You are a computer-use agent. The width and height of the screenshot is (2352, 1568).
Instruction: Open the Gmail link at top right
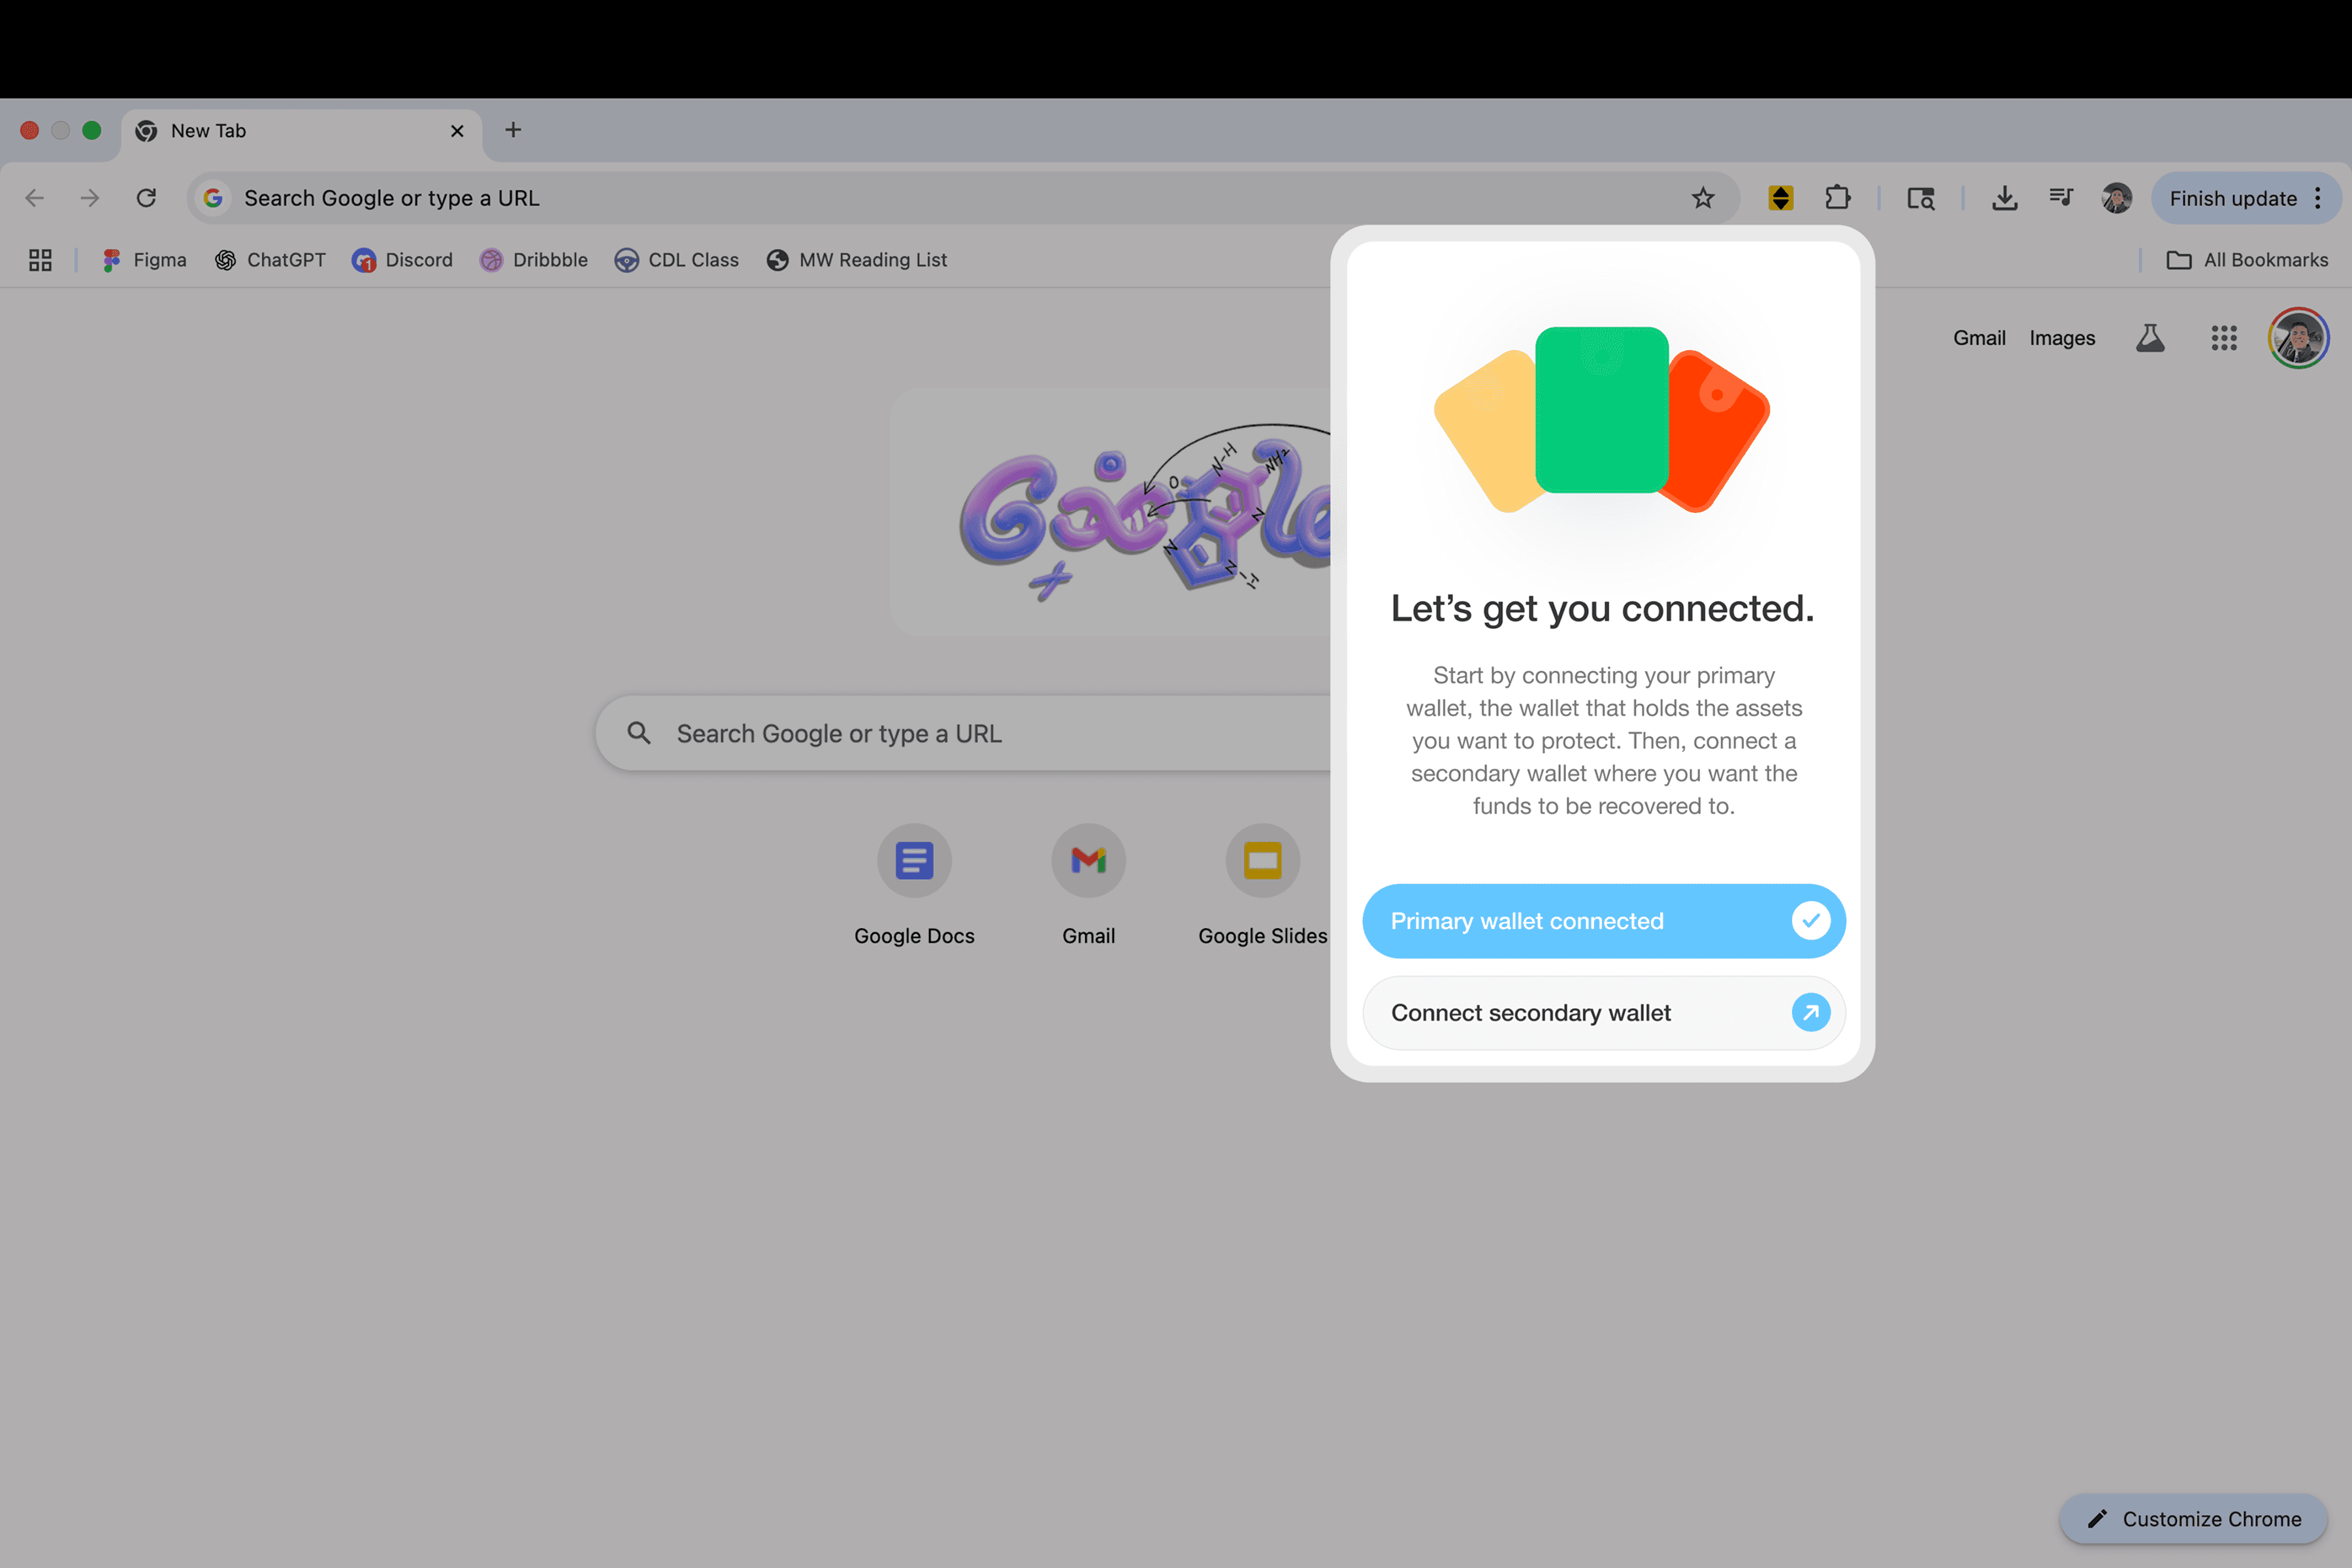1979,338
